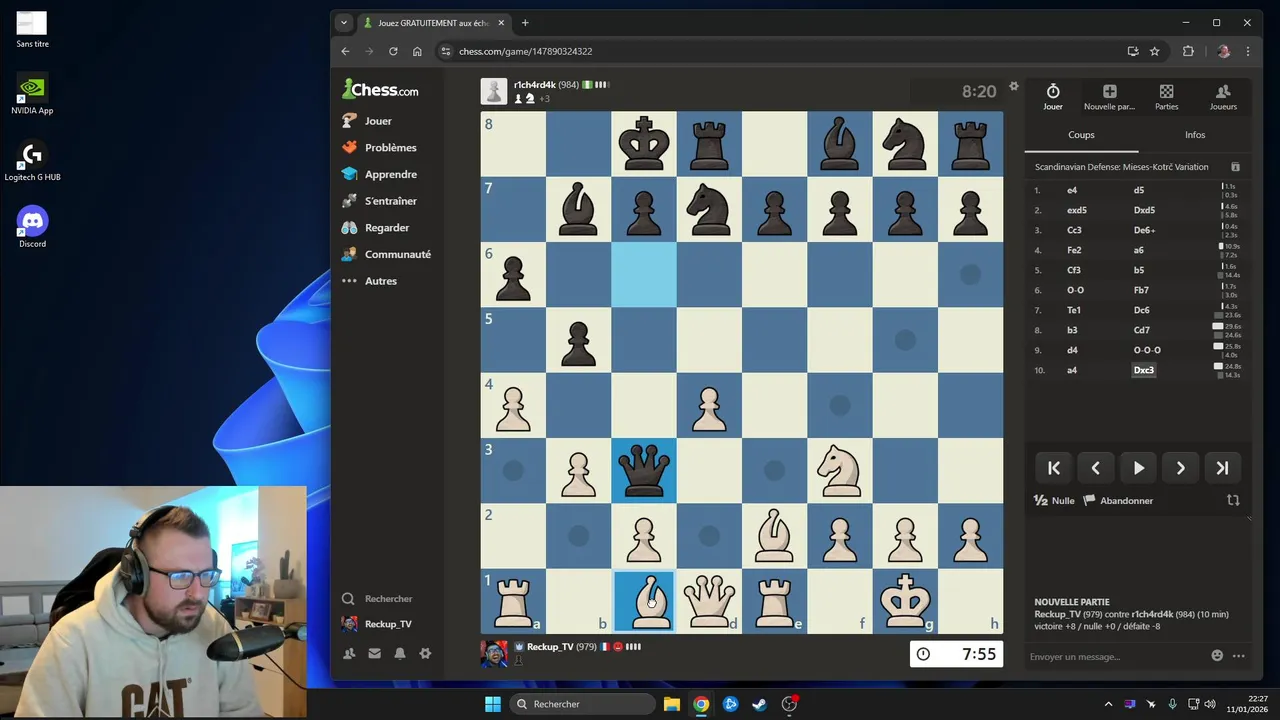Jump to the first move
Screen dimensions: 1280x720
pos(1053,468)
